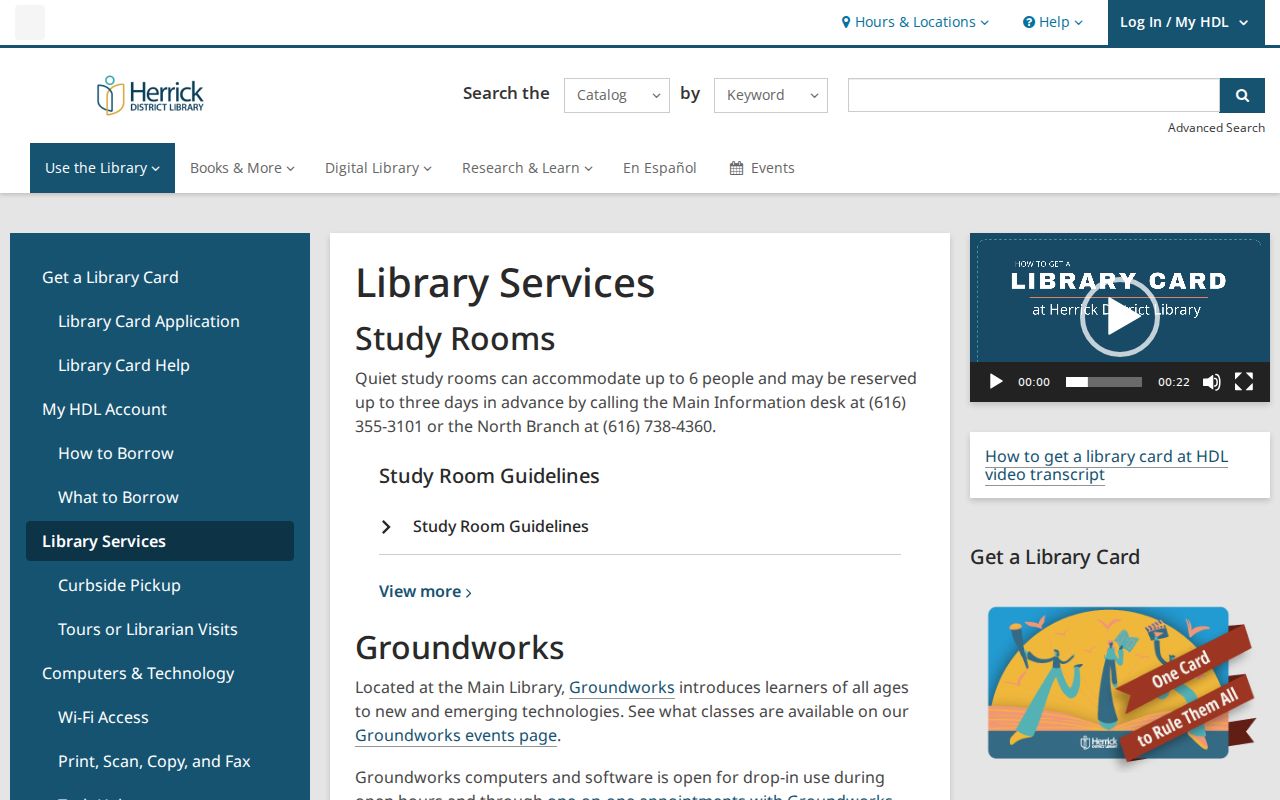Click the white square button top-left
Viewport: 1280px width, 800px height.
click(30, 22)
